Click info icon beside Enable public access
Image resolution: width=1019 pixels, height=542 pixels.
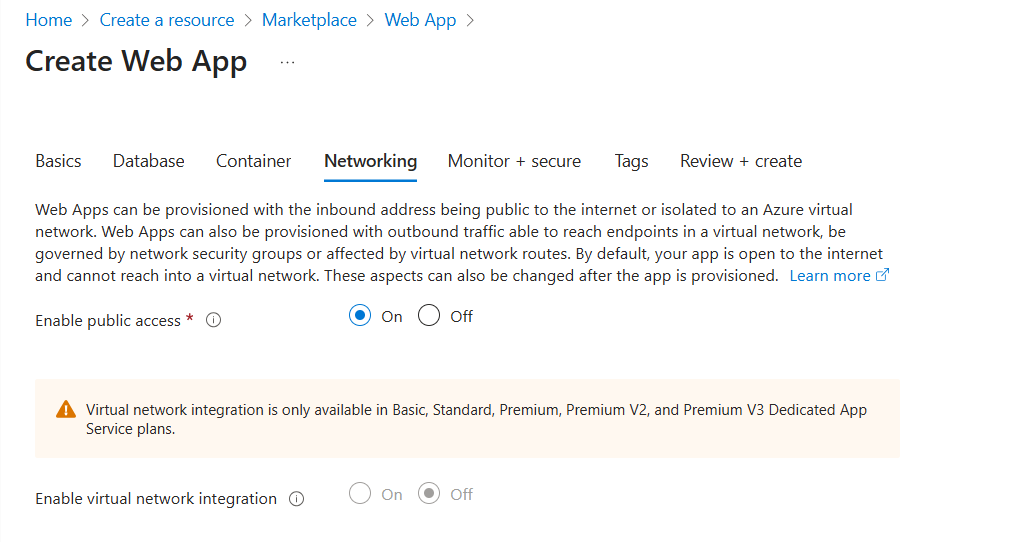(x=213, y=321)
